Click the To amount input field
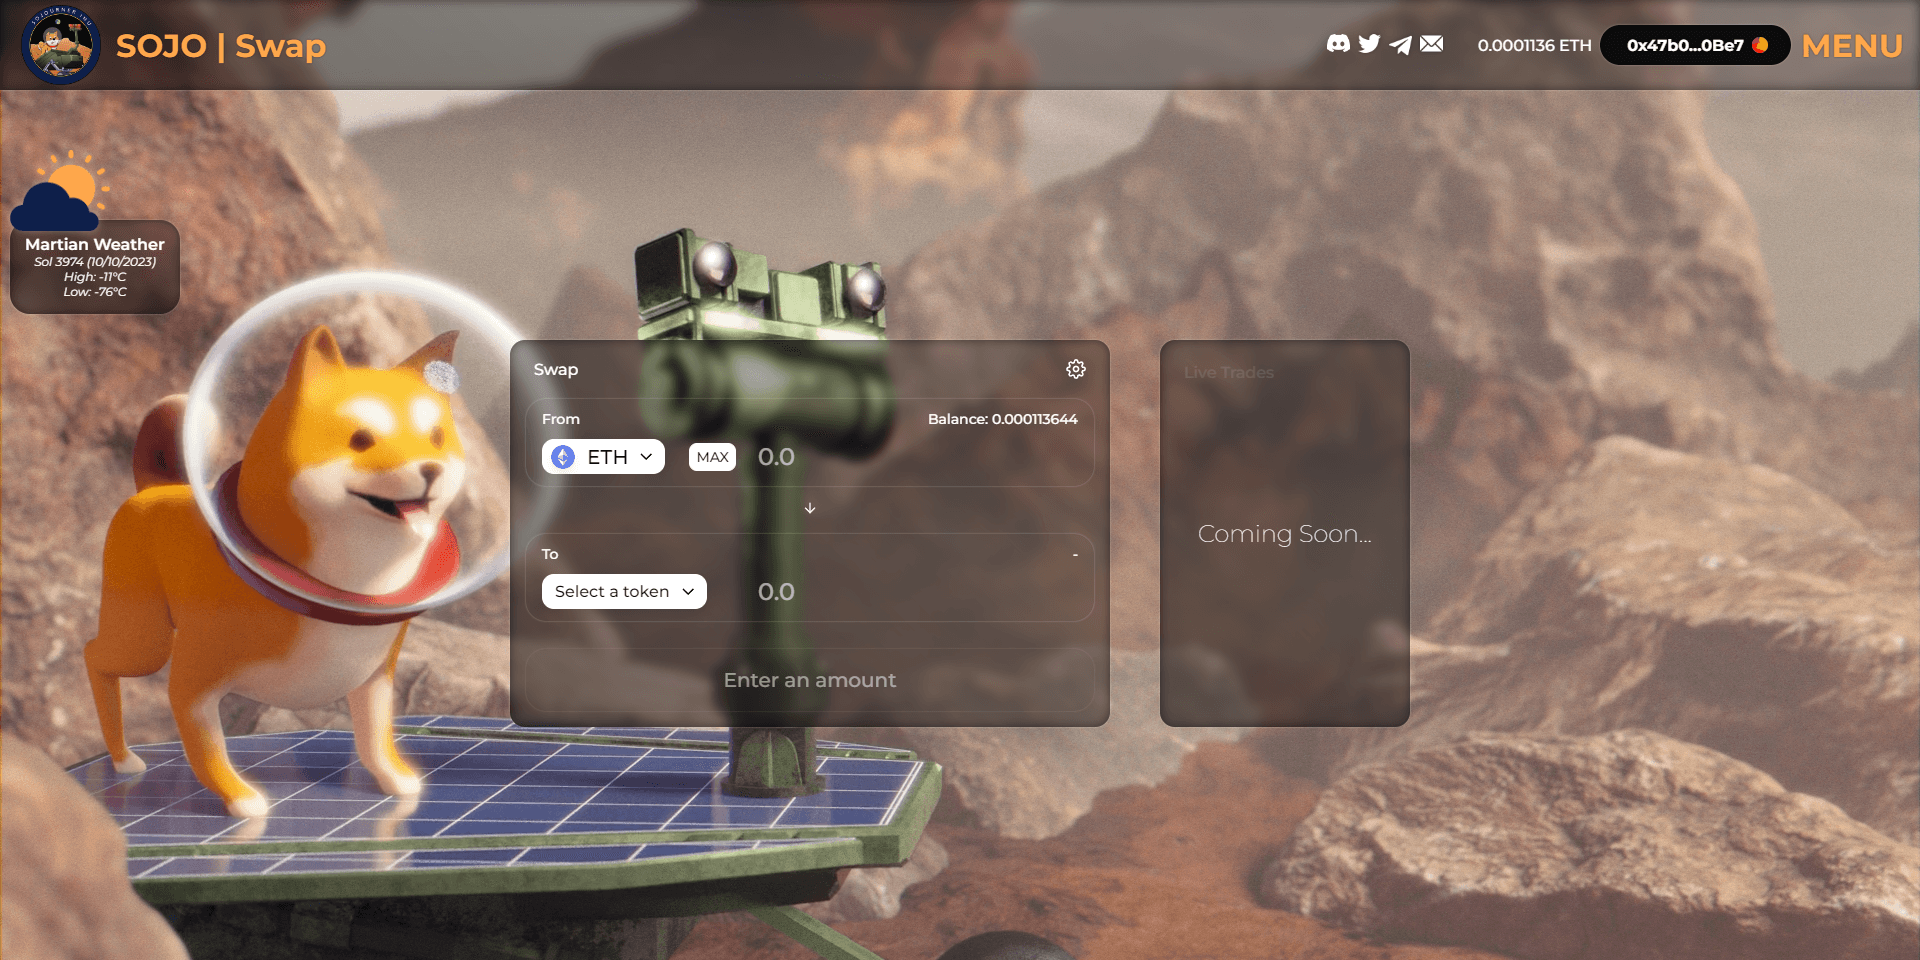The image size is (1920, 960). [917, 592]
